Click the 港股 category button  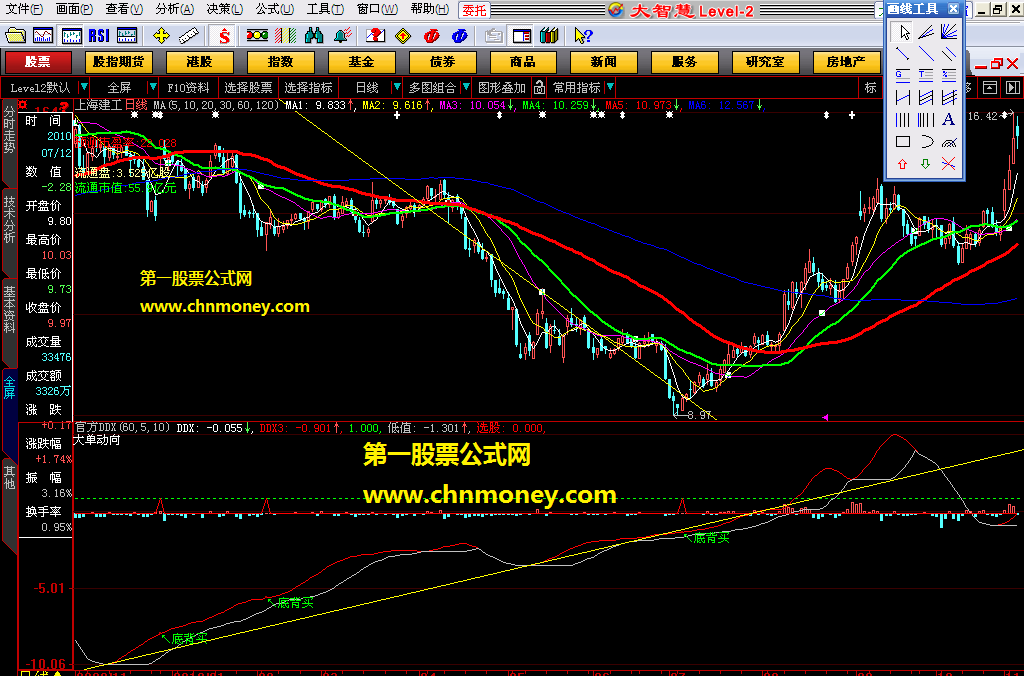(x=199, y=62)
